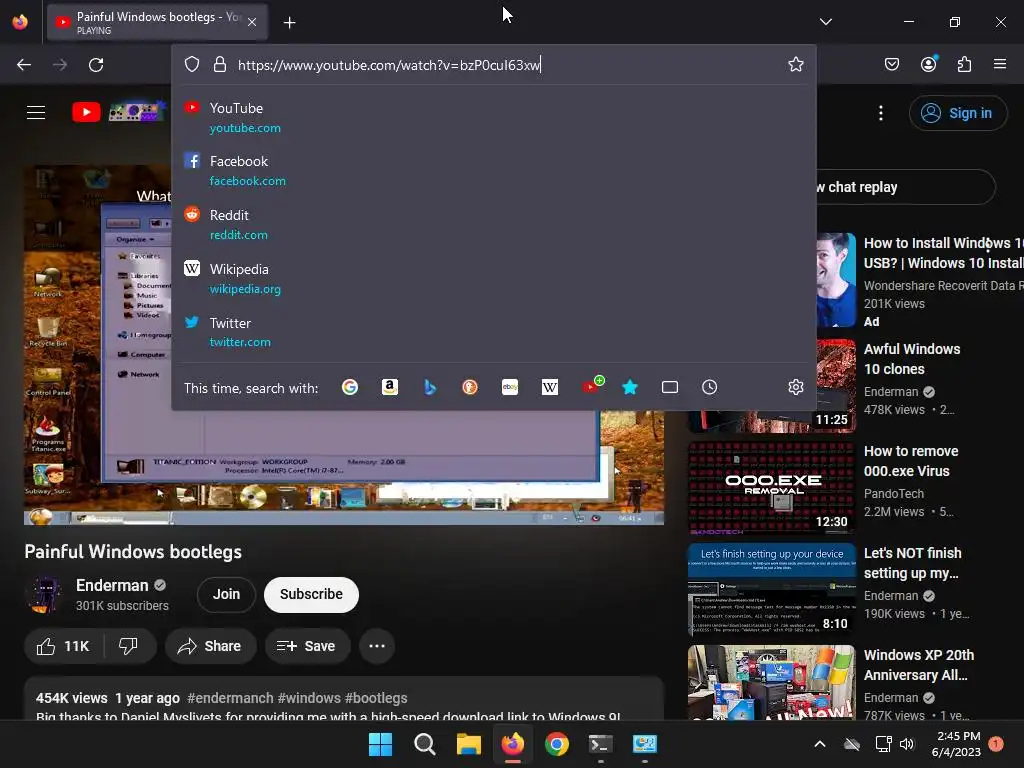Search this time with Google
The image size is (1024, 768).
(349, 387)
